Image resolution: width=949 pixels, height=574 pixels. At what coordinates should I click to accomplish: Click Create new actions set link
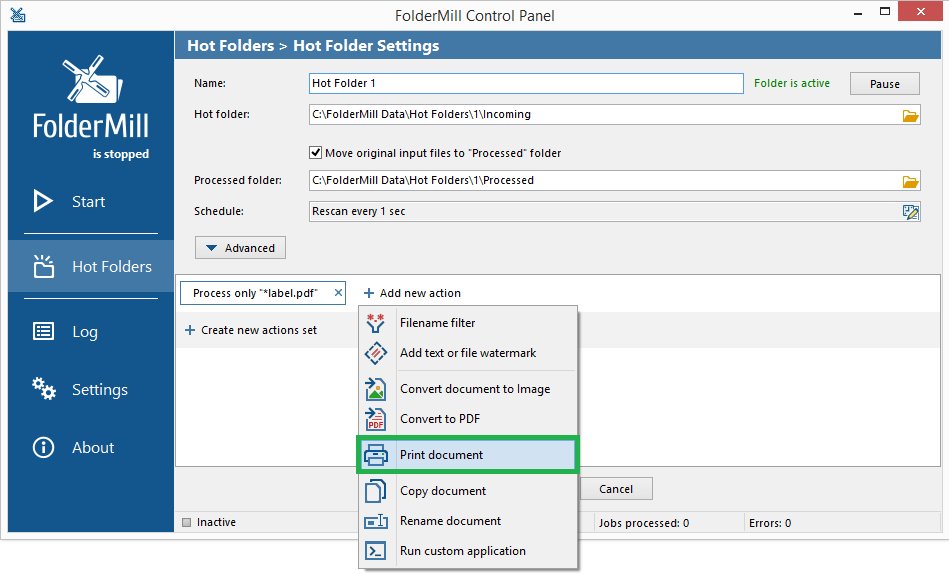(x=259, y=330)
